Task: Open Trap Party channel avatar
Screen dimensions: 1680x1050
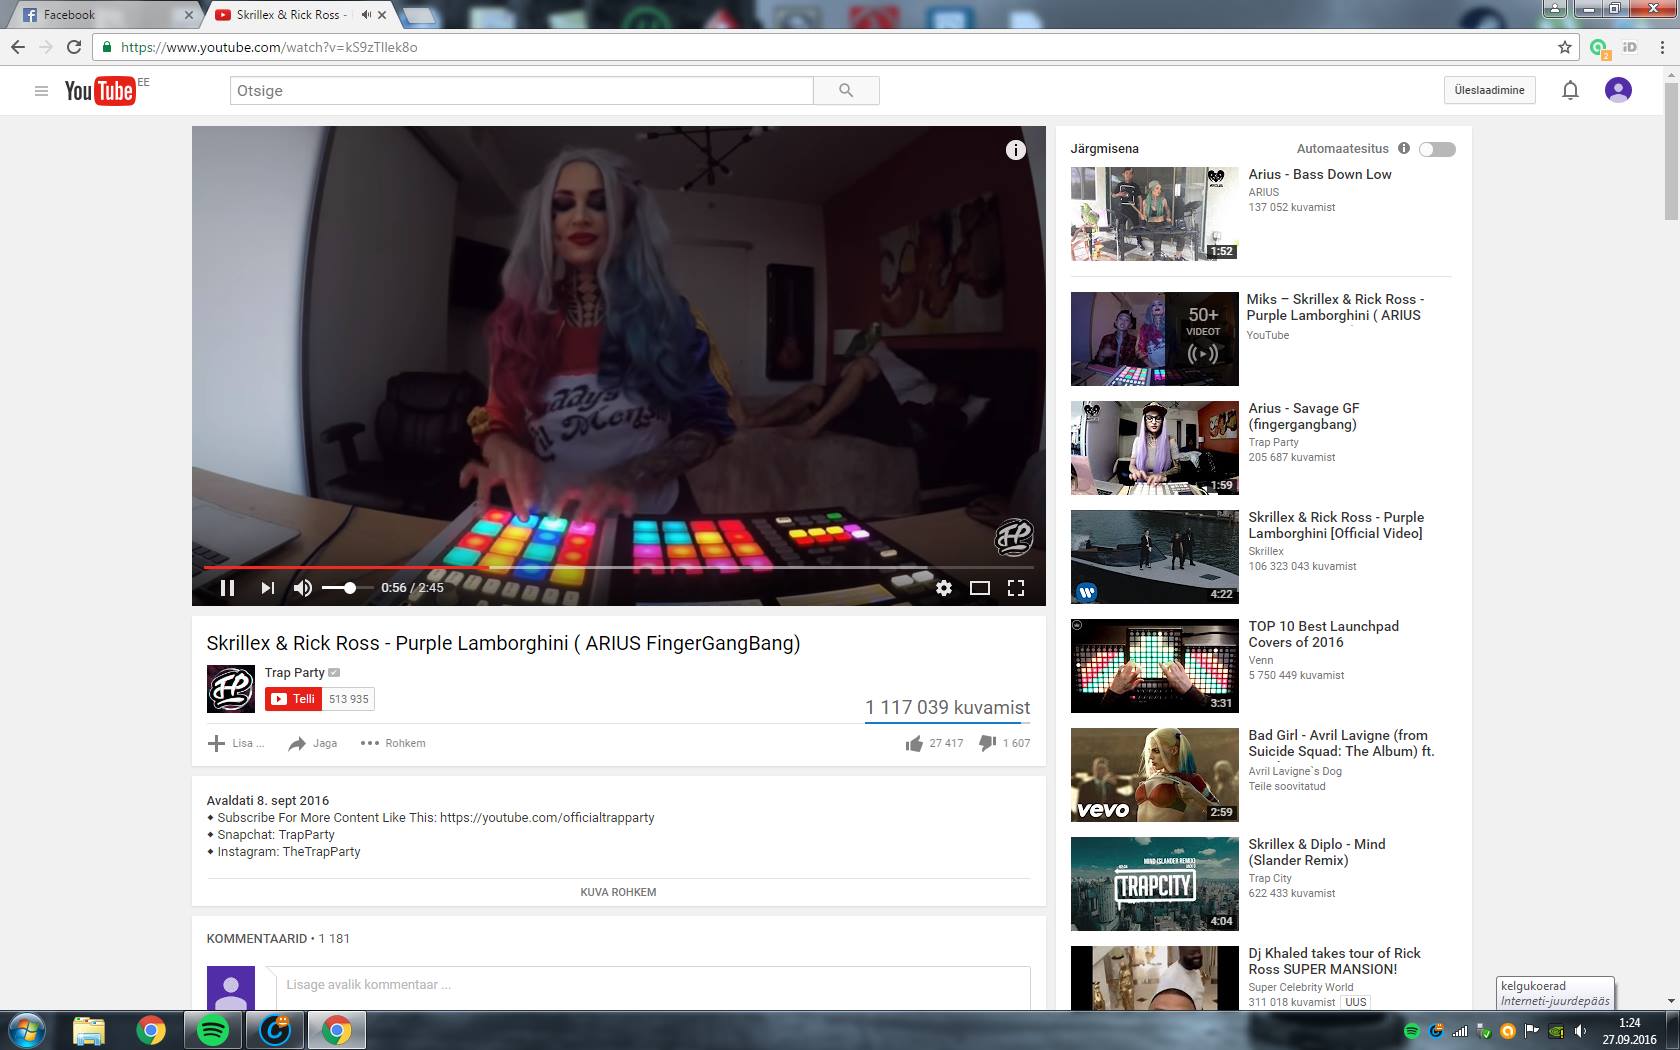Action: (x=231, y=689)
